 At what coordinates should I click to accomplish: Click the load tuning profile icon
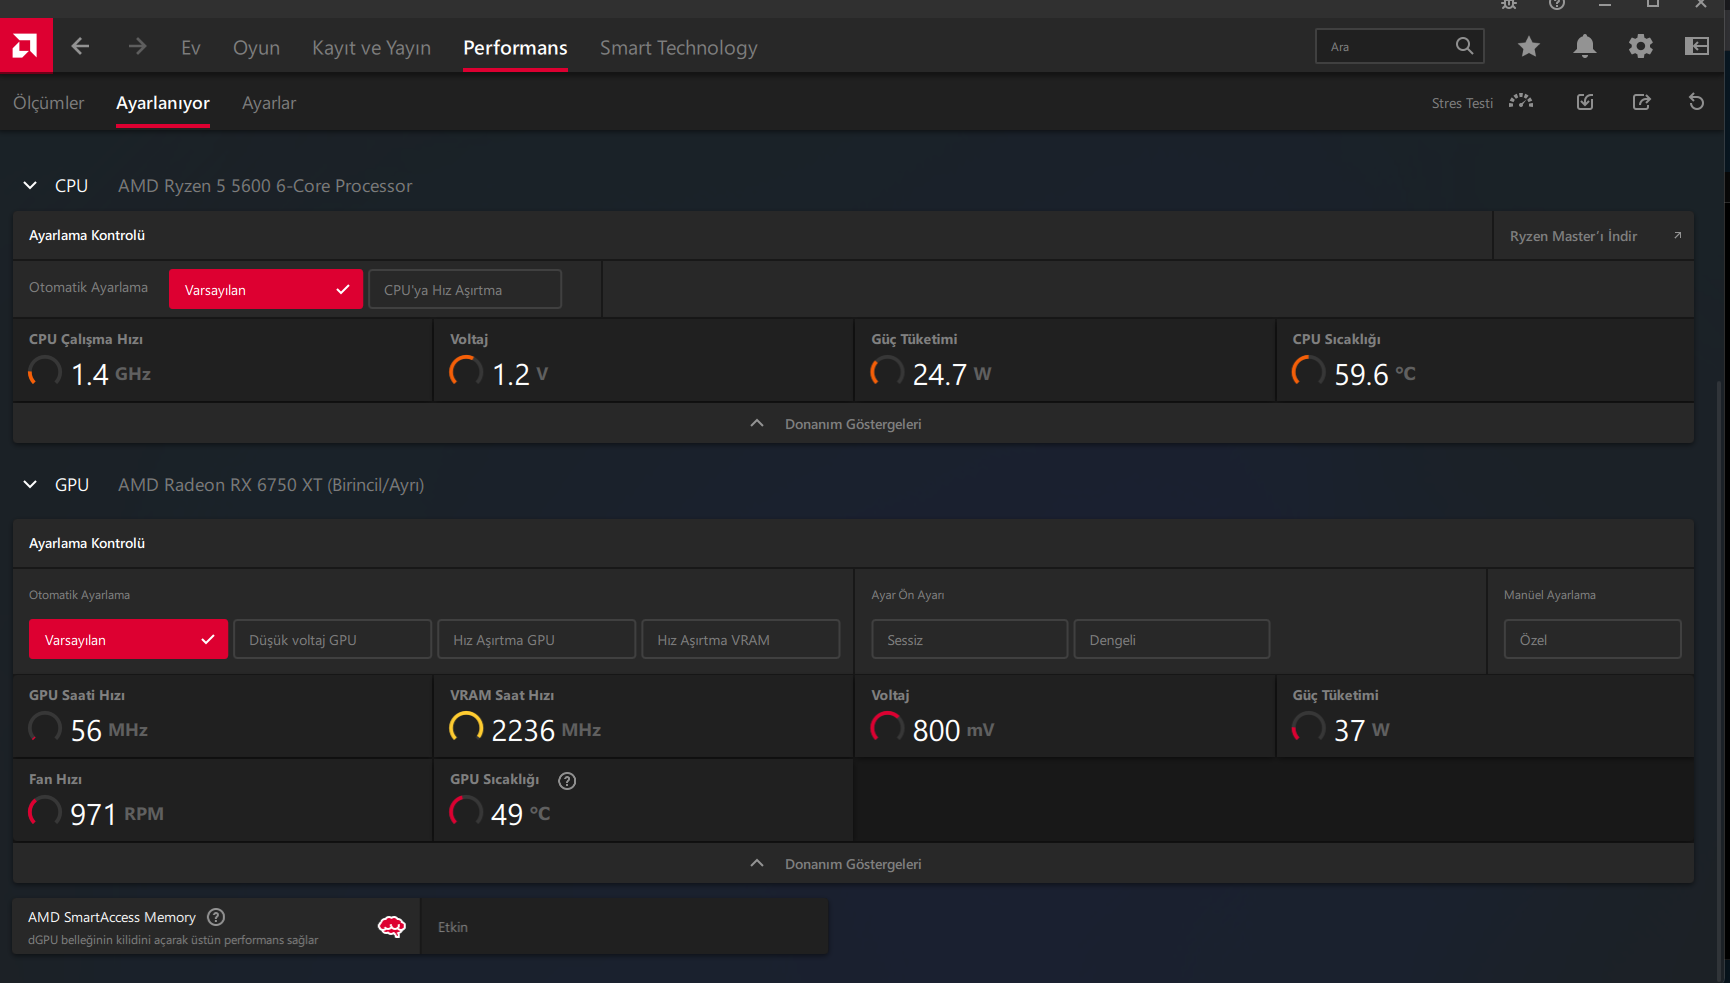tap(1585, 102)
